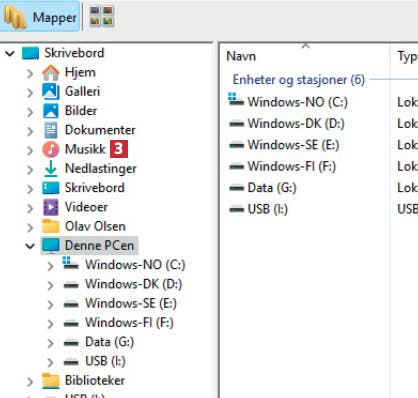Select the Hjem label in tree

80,72
